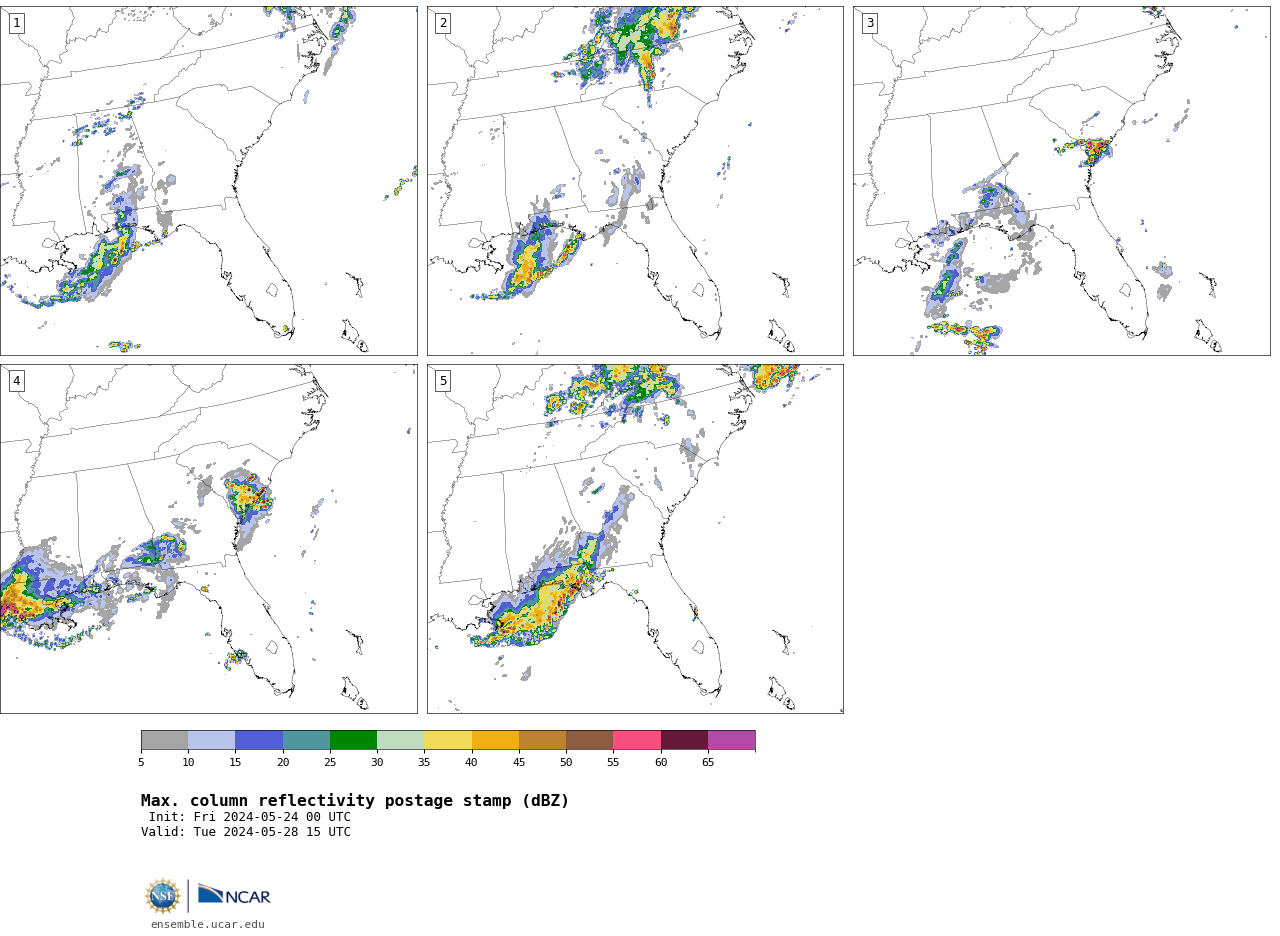Click the yellow 35-40 dBZ swatch
Viewport: 1280px width, 936px height.
pyautogui.click(x=448, y=740)
